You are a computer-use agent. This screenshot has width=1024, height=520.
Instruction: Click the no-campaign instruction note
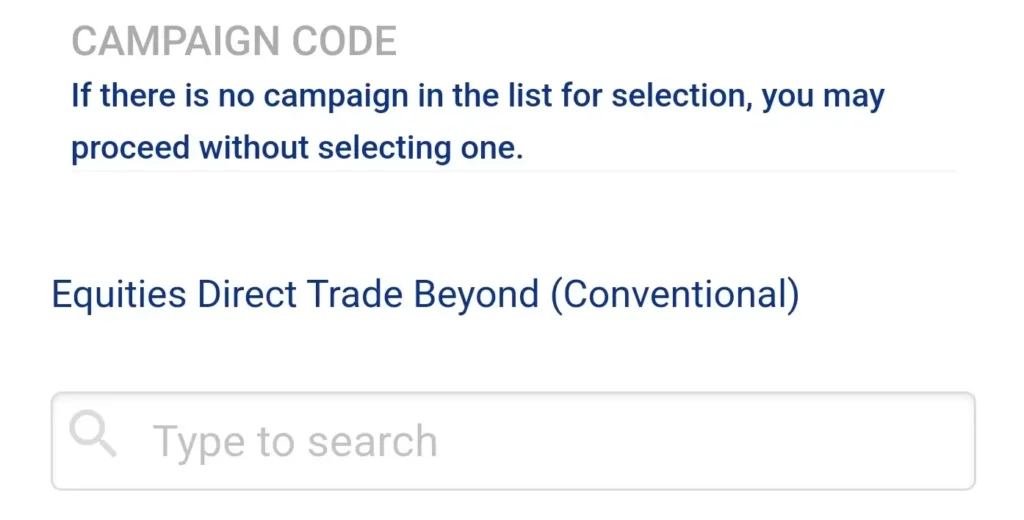[477, 122]
